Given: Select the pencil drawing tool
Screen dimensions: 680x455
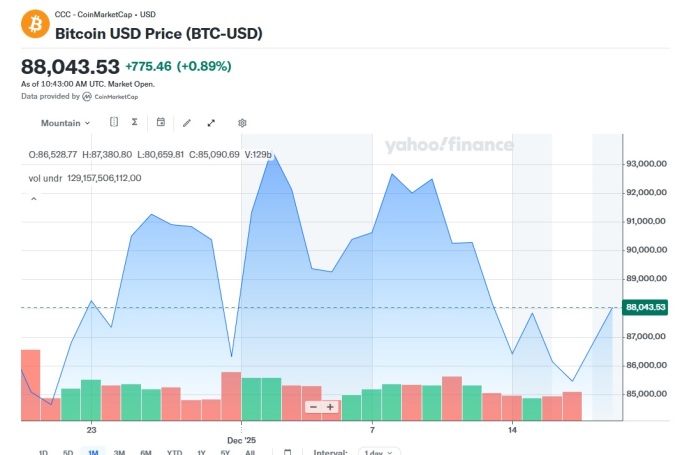Looking at the screenshot, I should 186,123.
